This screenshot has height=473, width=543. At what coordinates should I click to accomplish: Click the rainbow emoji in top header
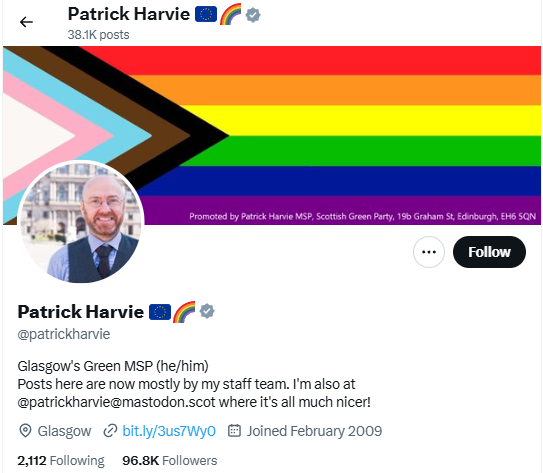230,14
